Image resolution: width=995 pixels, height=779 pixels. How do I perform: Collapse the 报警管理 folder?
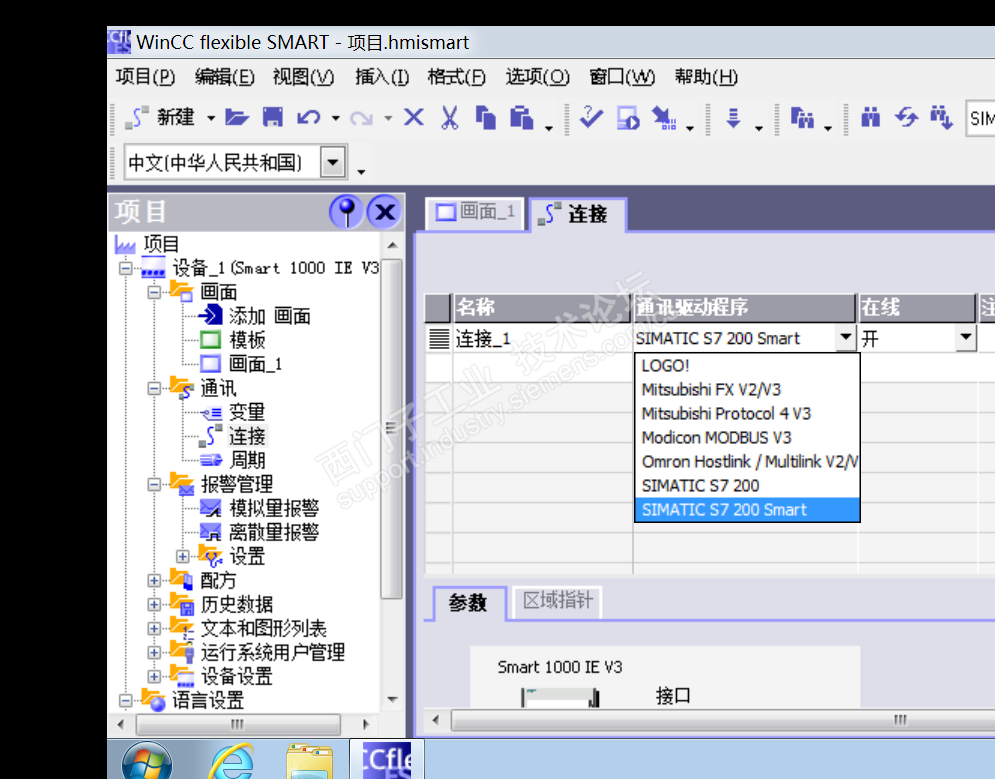coord(154,485)
